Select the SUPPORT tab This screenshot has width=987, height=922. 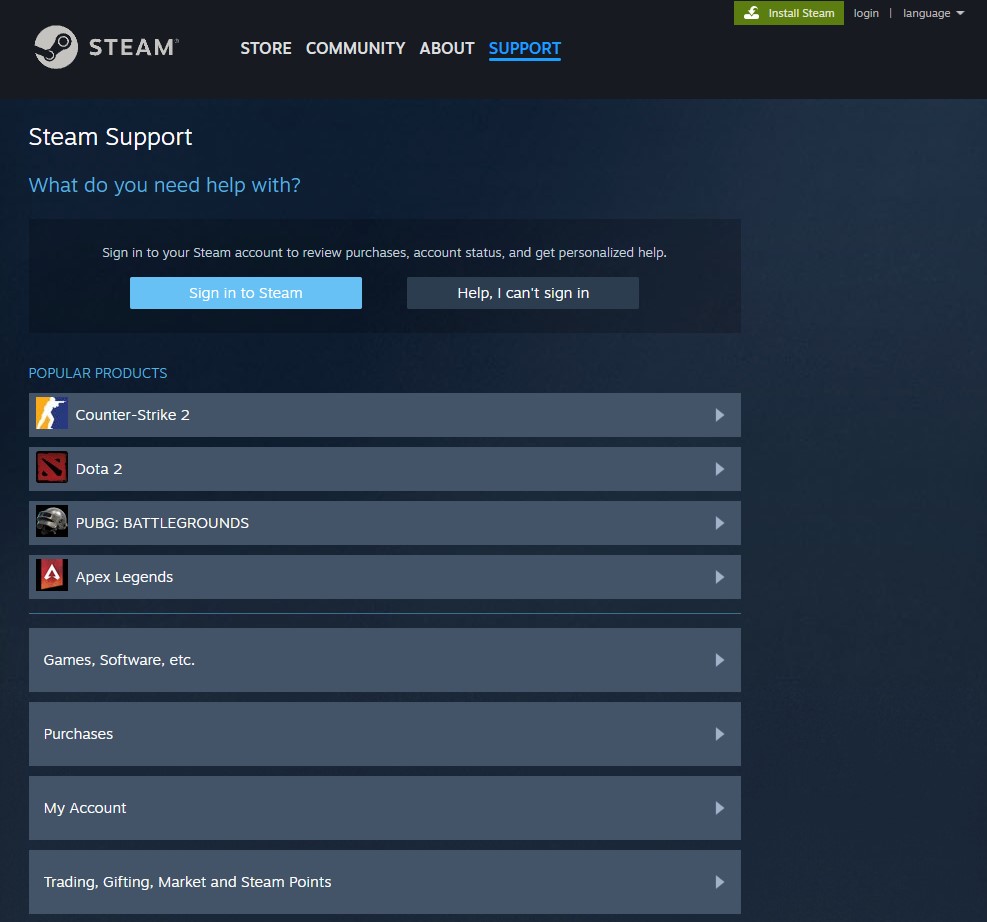pos(524,48)
